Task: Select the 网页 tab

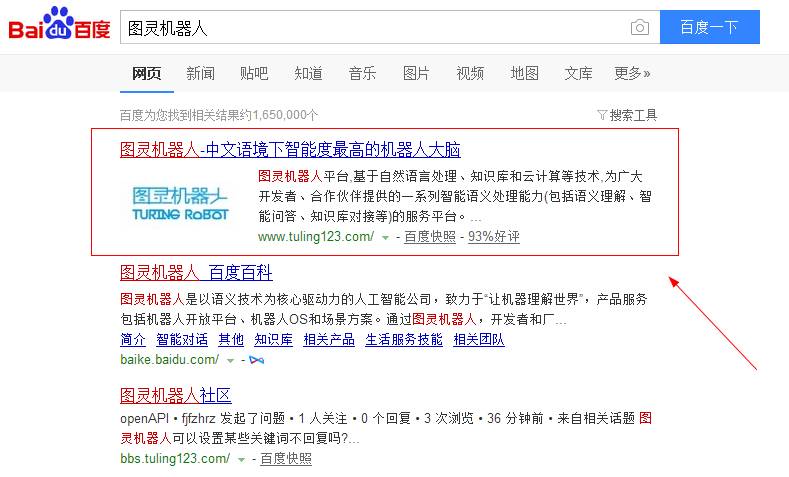Action: click(146, 73)
